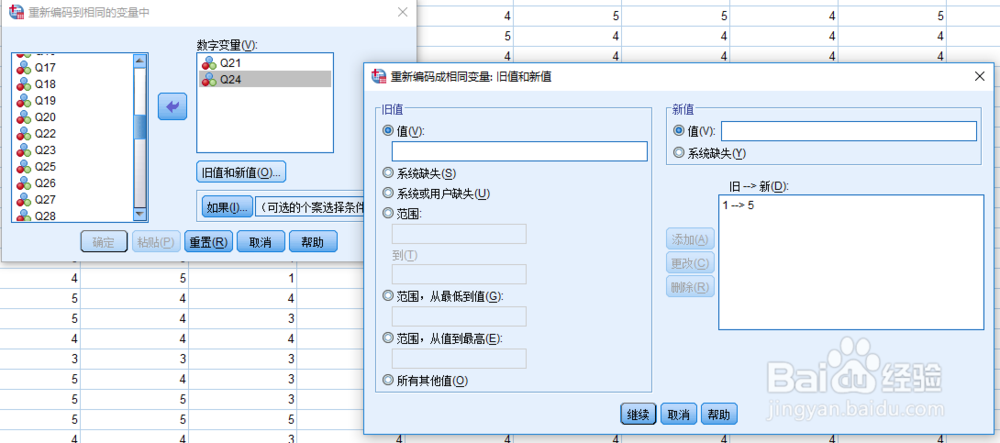This screenshot has height=443, width=1000.
Task: Select the Q17 variable icon in list
Action: pos(24,67)
